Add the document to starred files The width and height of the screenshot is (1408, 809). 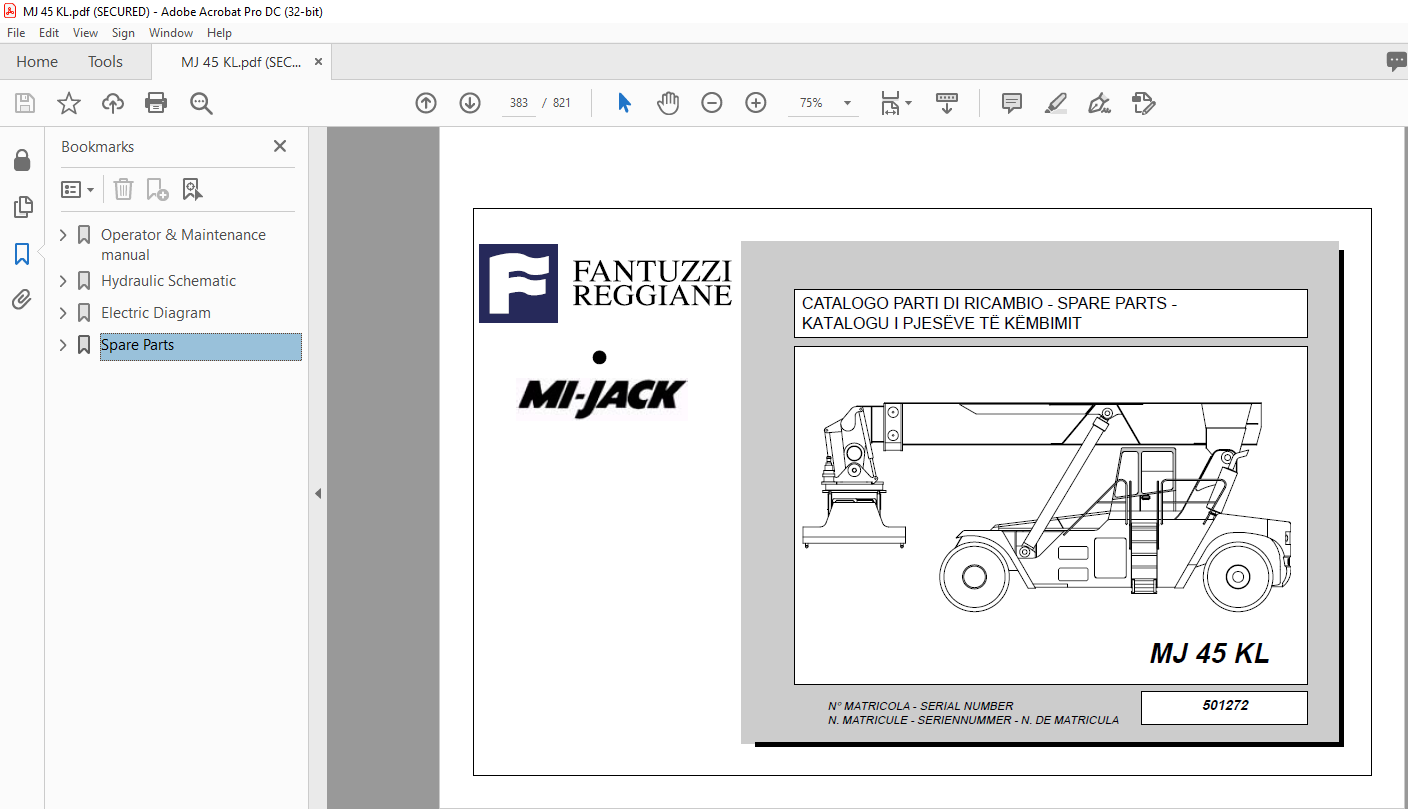click(69, 103)
